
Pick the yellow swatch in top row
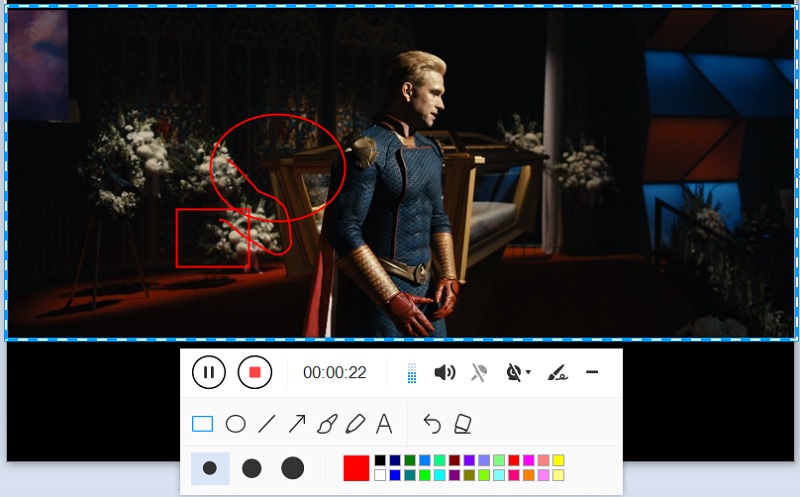[x=559, y=460]
